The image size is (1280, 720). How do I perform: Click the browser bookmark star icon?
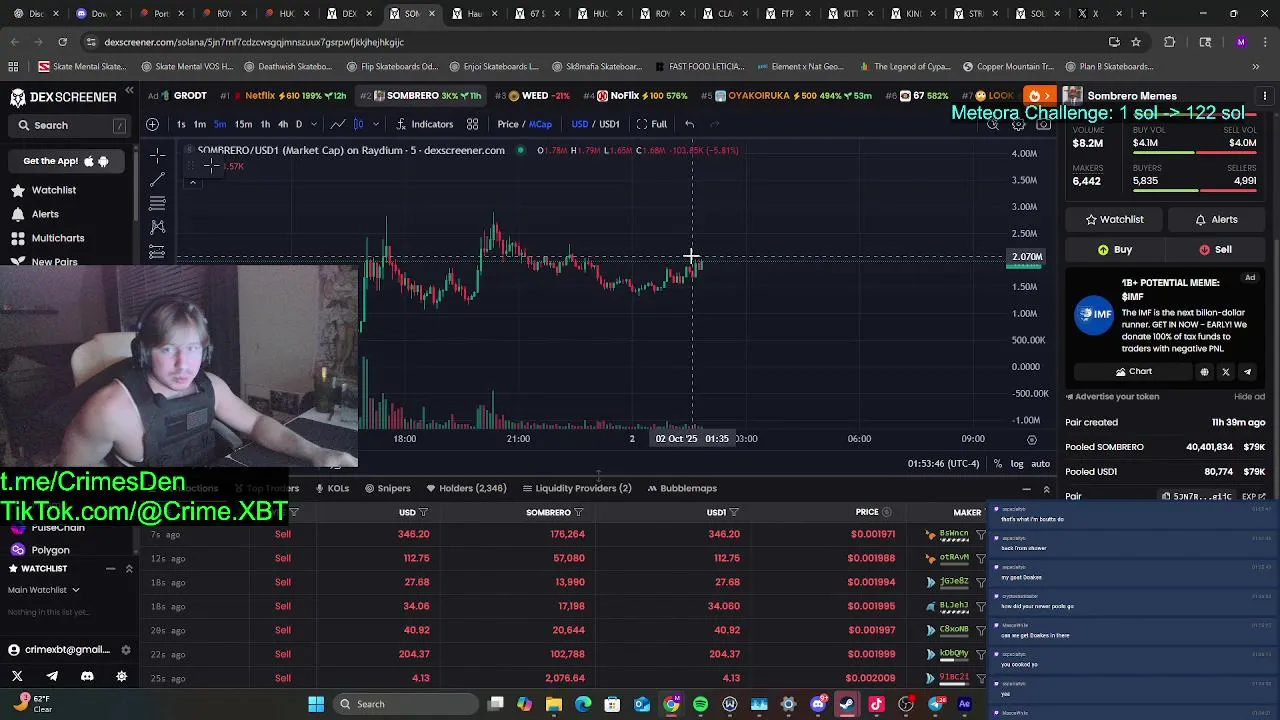pyautogui.click(x=1136, y=42)
